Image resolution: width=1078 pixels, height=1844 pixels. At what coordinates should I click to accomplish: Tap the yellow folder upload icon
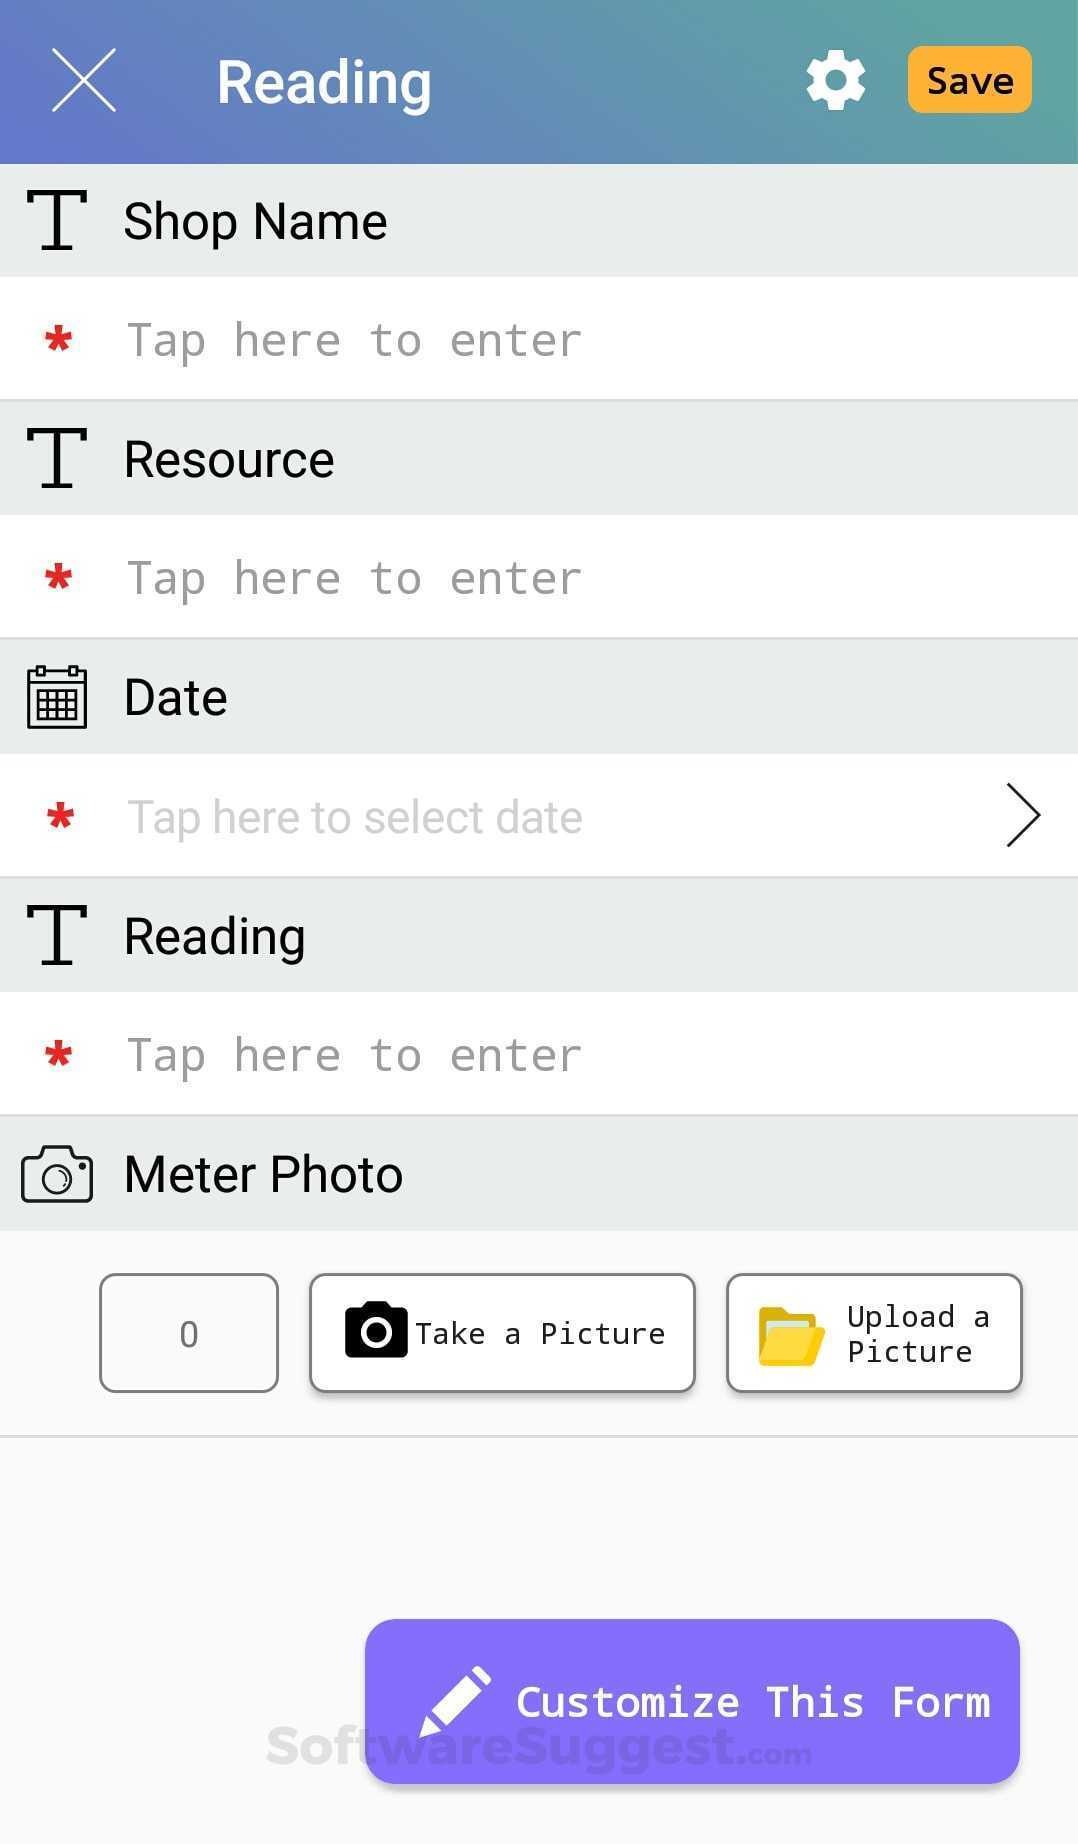point(791,1335)
